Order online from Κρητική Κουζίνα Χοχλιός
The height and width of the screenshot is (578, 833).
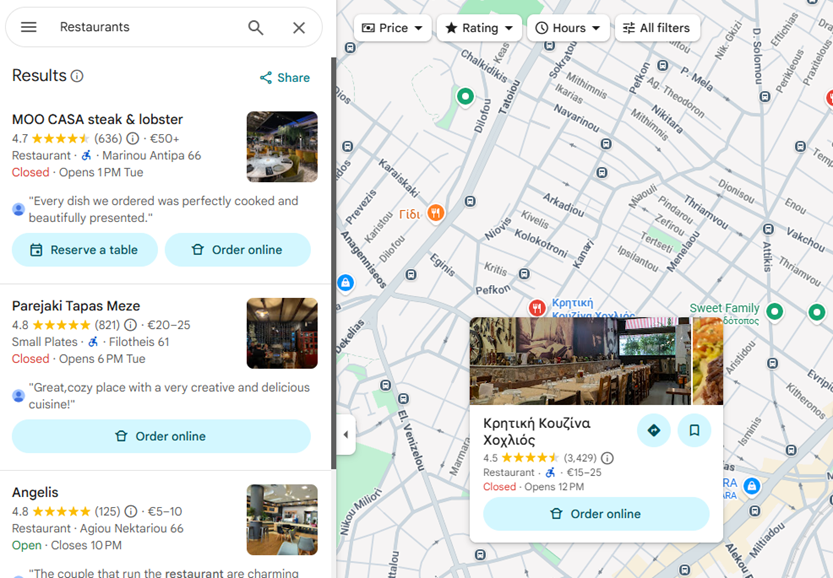596,514
